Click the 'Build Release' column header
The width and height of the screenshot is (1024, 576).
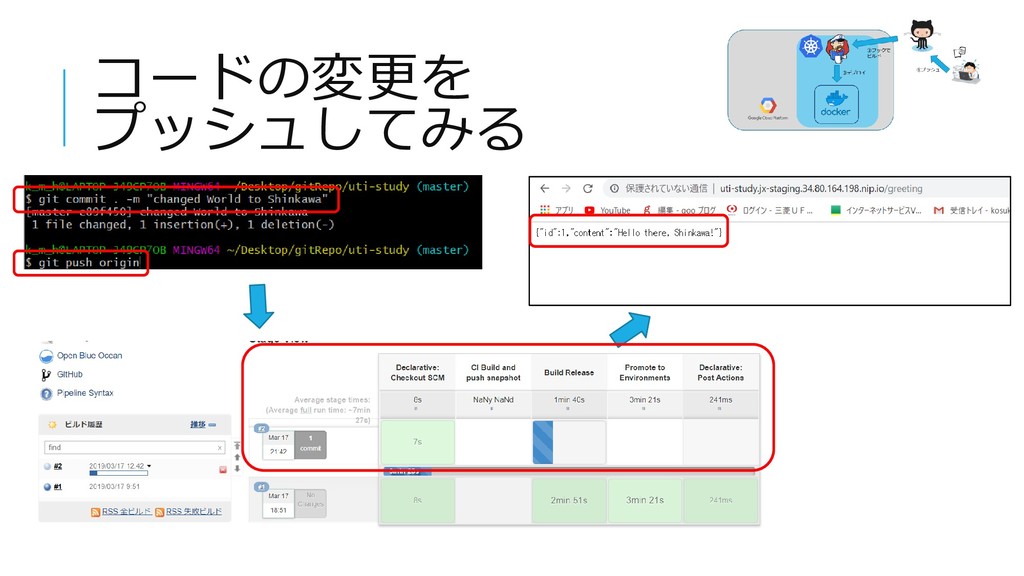pos(569,372)
